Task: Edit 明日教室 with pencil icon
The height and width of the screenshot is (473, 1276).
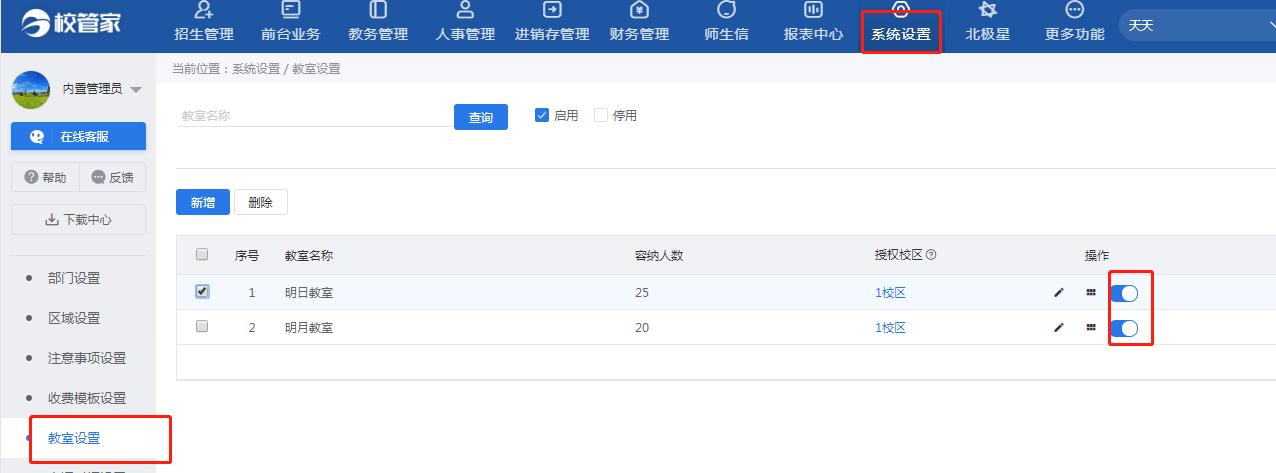Action: coord(1059,293)
